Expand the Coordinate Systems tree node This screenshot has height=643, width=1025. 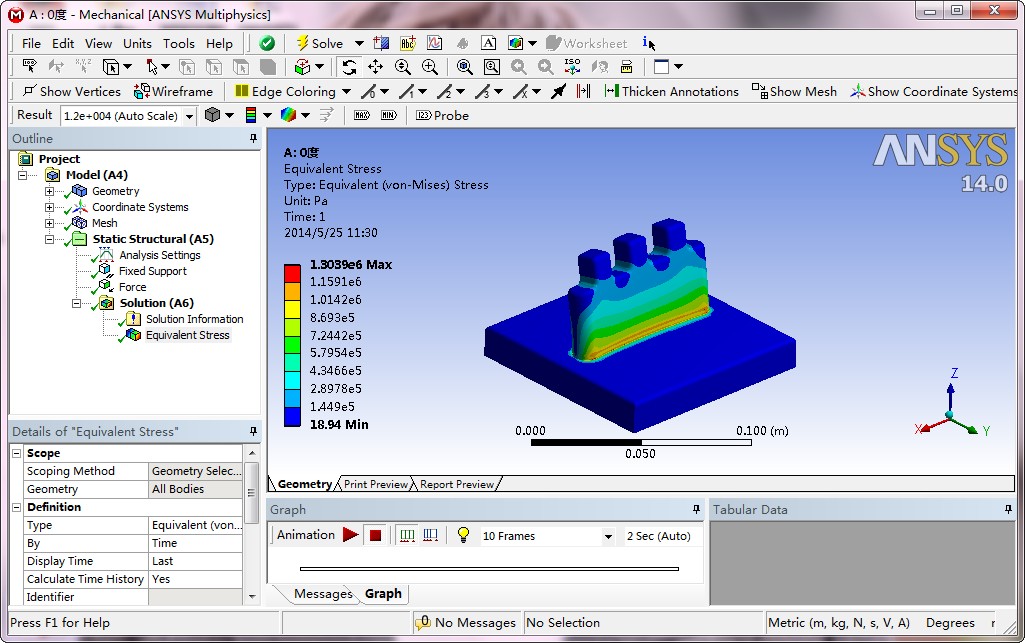pyautogui.click(x=49, y=207)
